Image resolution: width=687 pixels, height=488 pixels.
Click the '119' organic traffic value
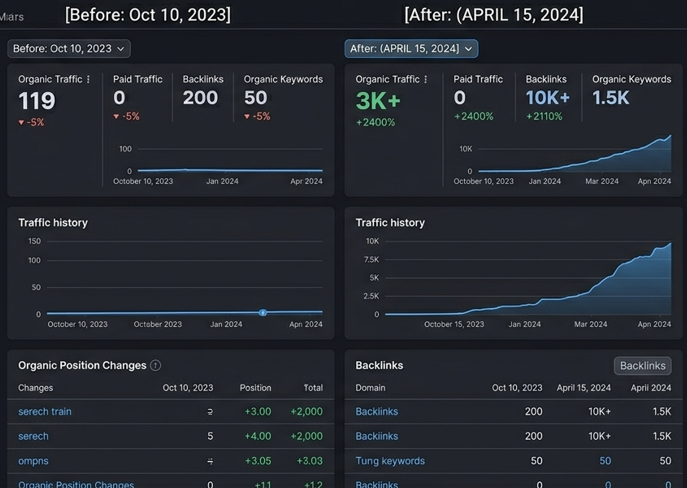click(x=37, y=101)
